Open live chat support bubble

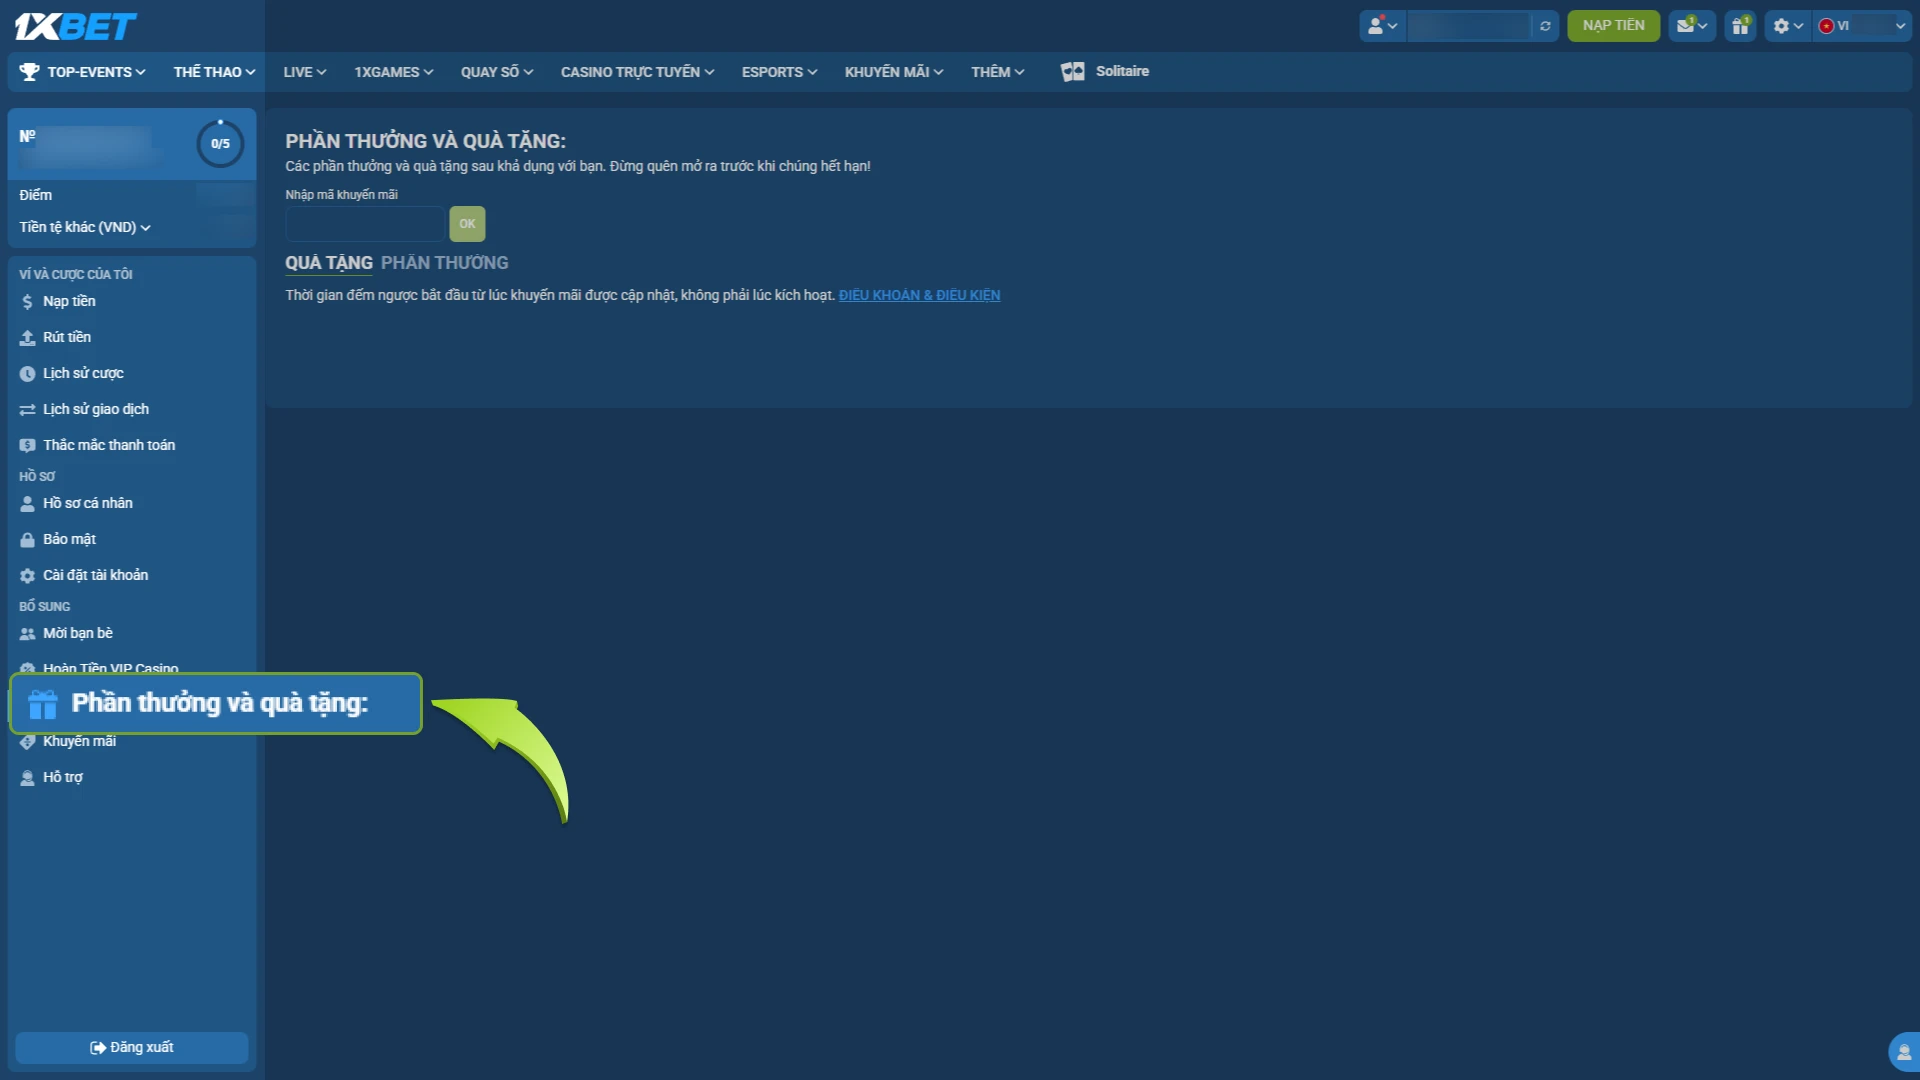[1904, 1052]
